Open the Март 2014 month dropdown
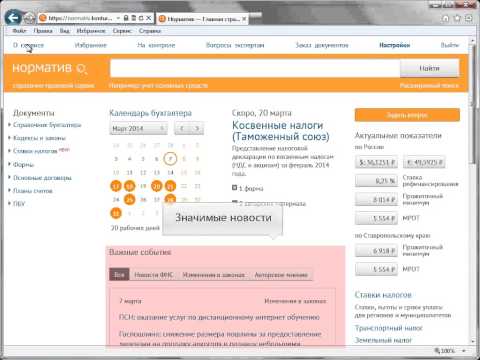Viewport: 480px width, 360px height. click(x=139, y=128)
